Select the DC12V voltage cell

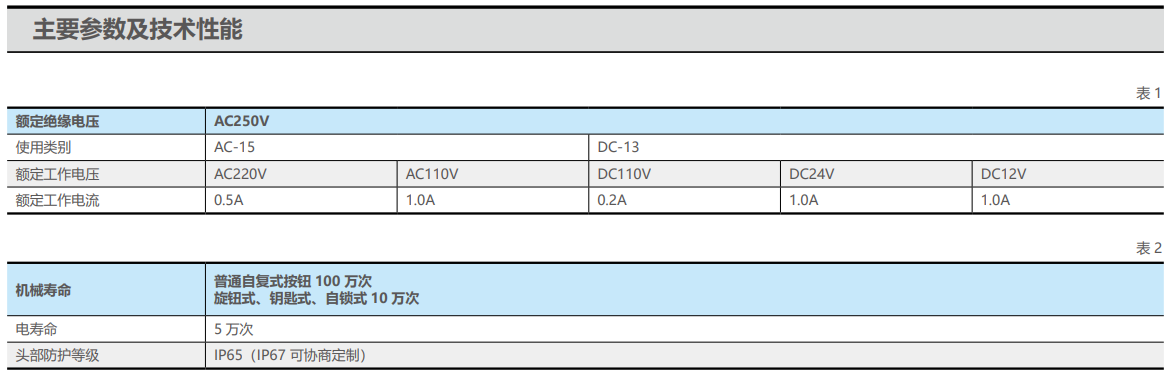click(1067, 174)
